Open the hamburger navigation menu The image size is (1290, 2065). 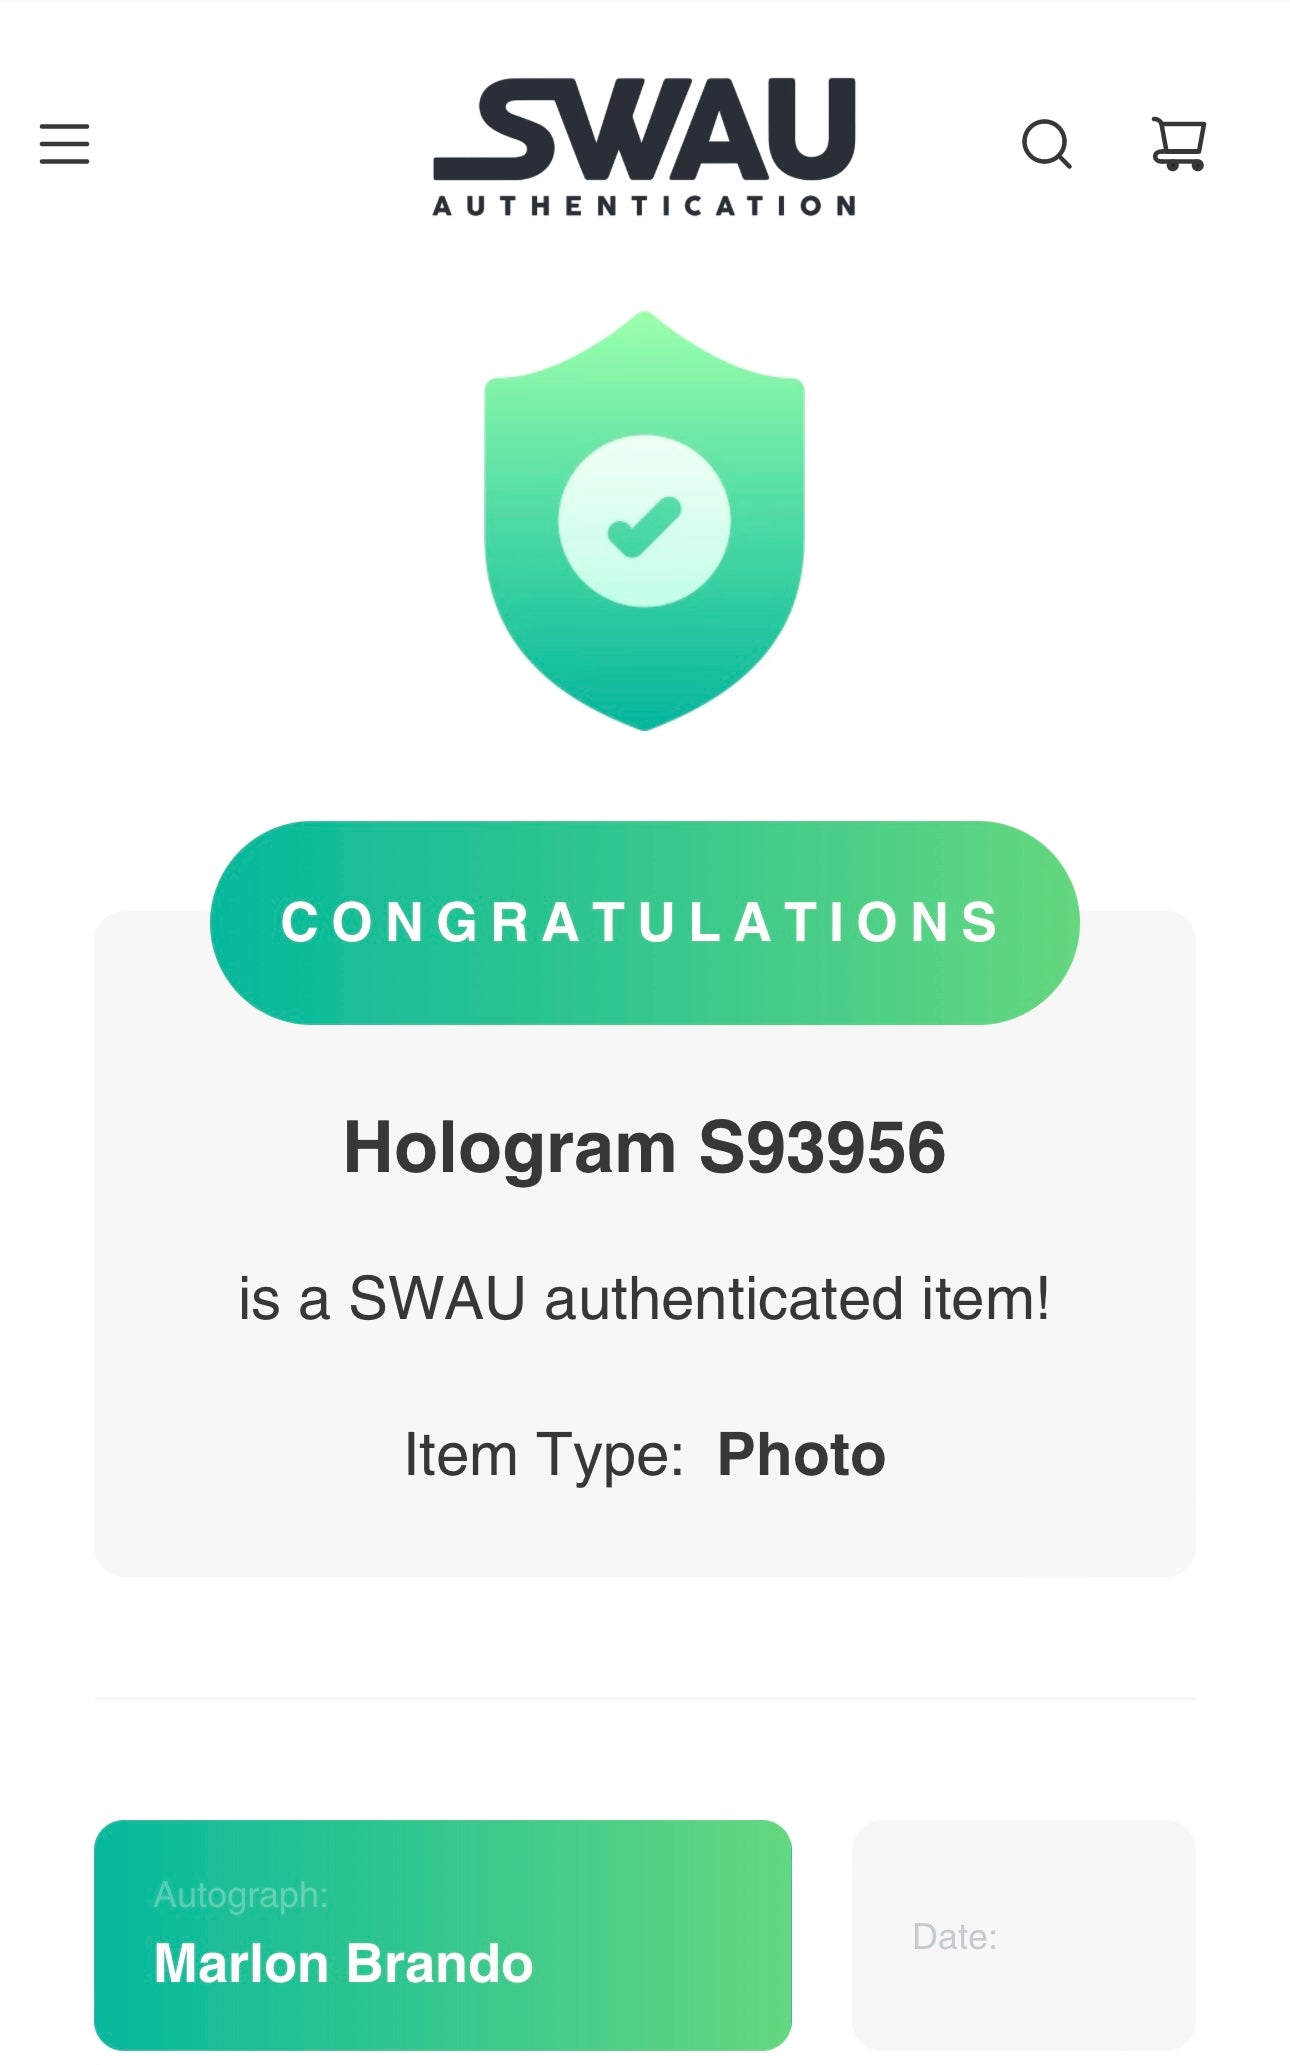(x=65, y=144)
